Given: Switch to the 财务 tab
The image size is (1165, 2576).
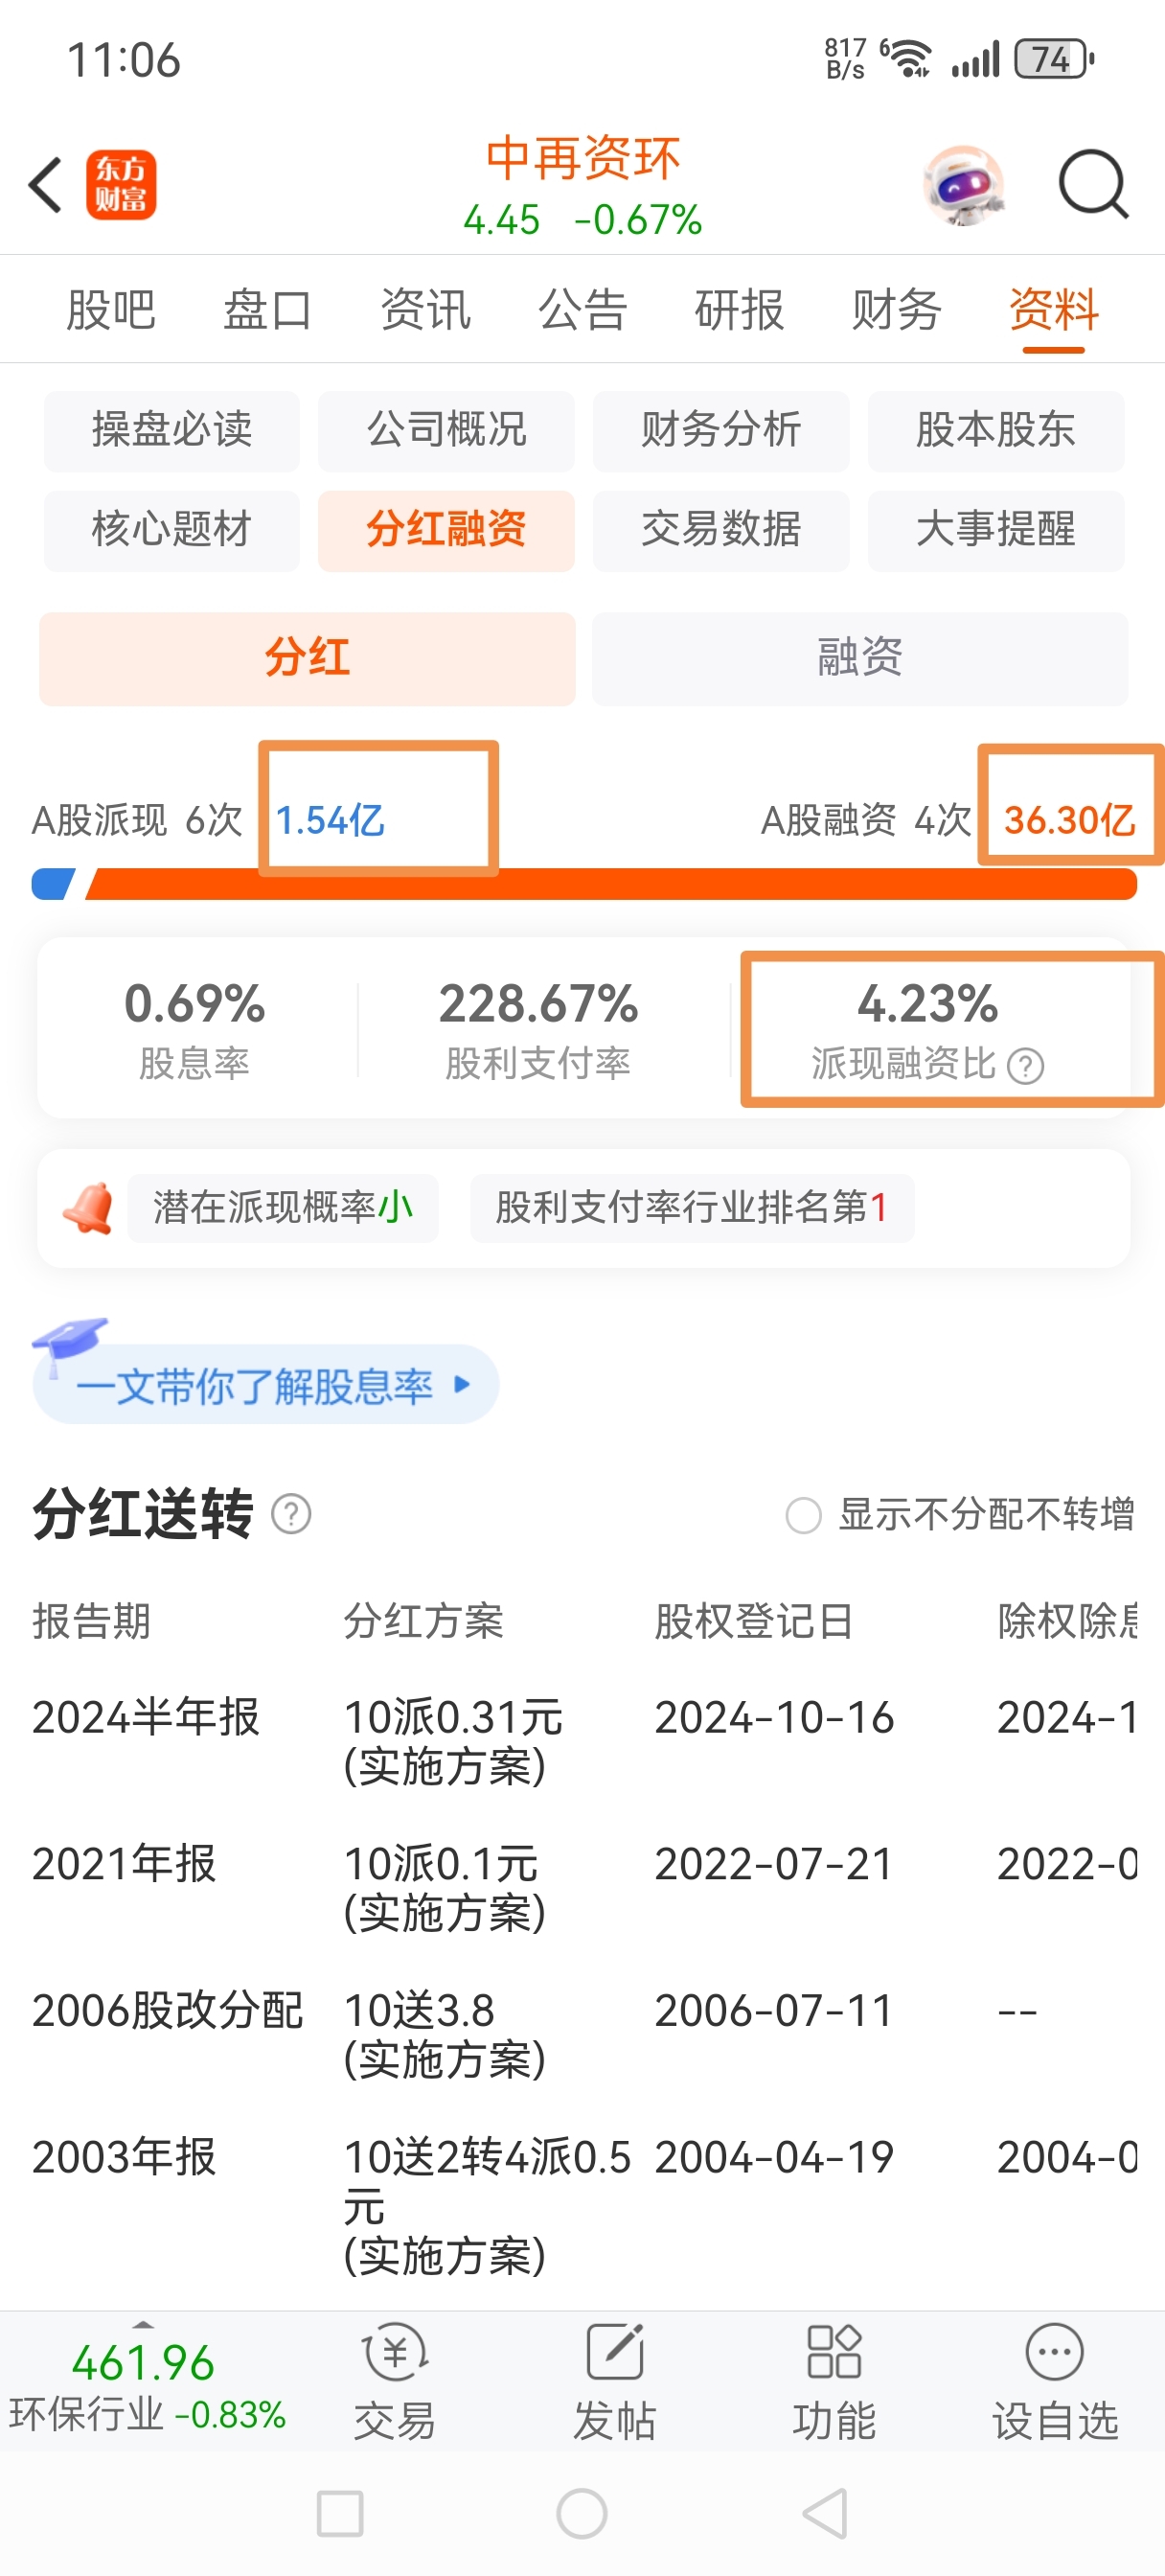Looking at the screenshot, I should pos(896,309).
